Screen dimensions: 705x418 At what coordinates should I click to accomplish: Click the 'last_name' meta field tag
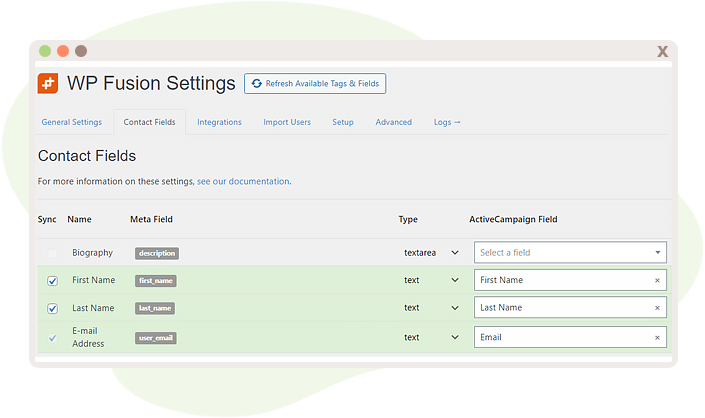[155, 308]
